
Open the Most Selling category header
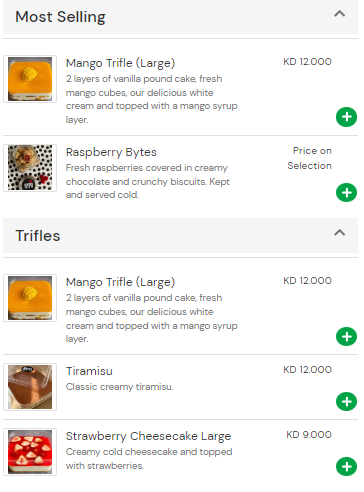coord(180,17)
